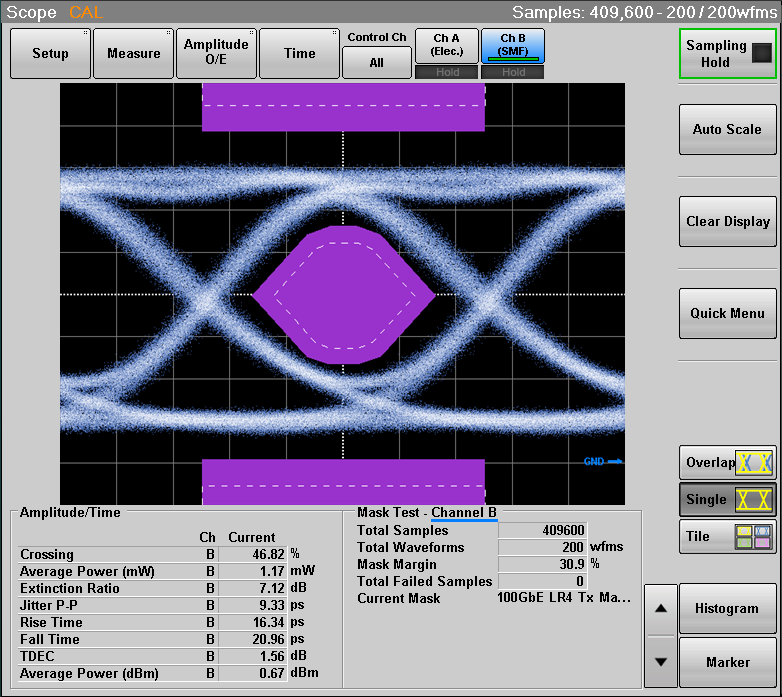Open the Time settings menu
782x697 pixels.
click(299, 54)
